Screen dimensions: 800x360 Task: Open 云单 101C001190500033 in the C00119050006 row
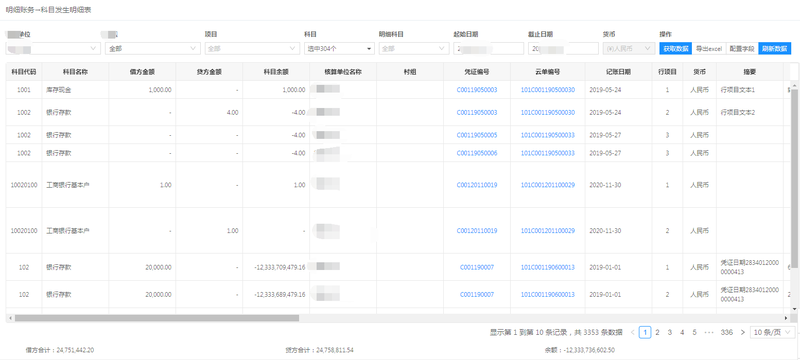click(x=547, y=153)
